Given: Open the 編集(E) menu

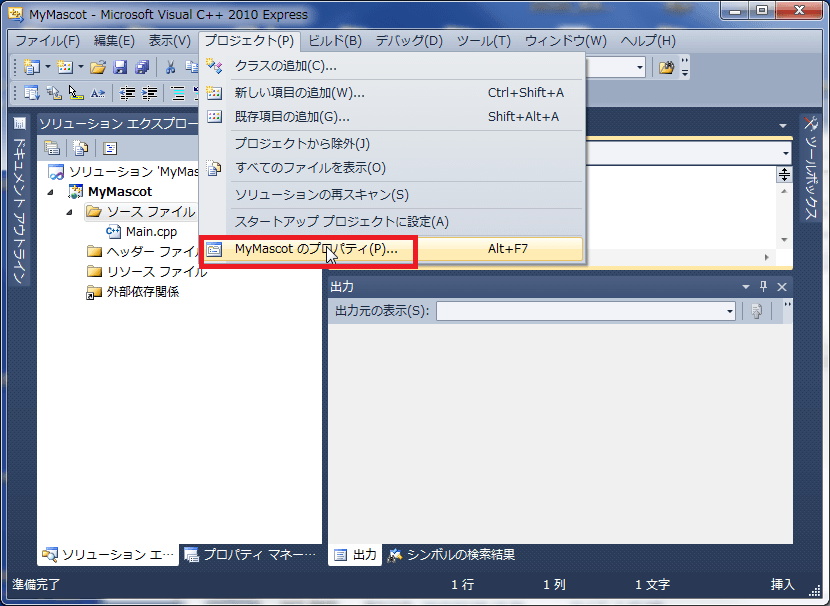Looking at the screenshot, I should (114, 41).
